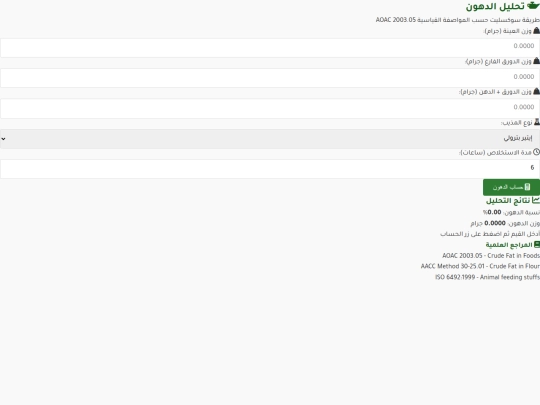Viewport: 540px width, 405px height.
Task: Click the ISO 6492:1999 reference line
Action: coord(488,277)
